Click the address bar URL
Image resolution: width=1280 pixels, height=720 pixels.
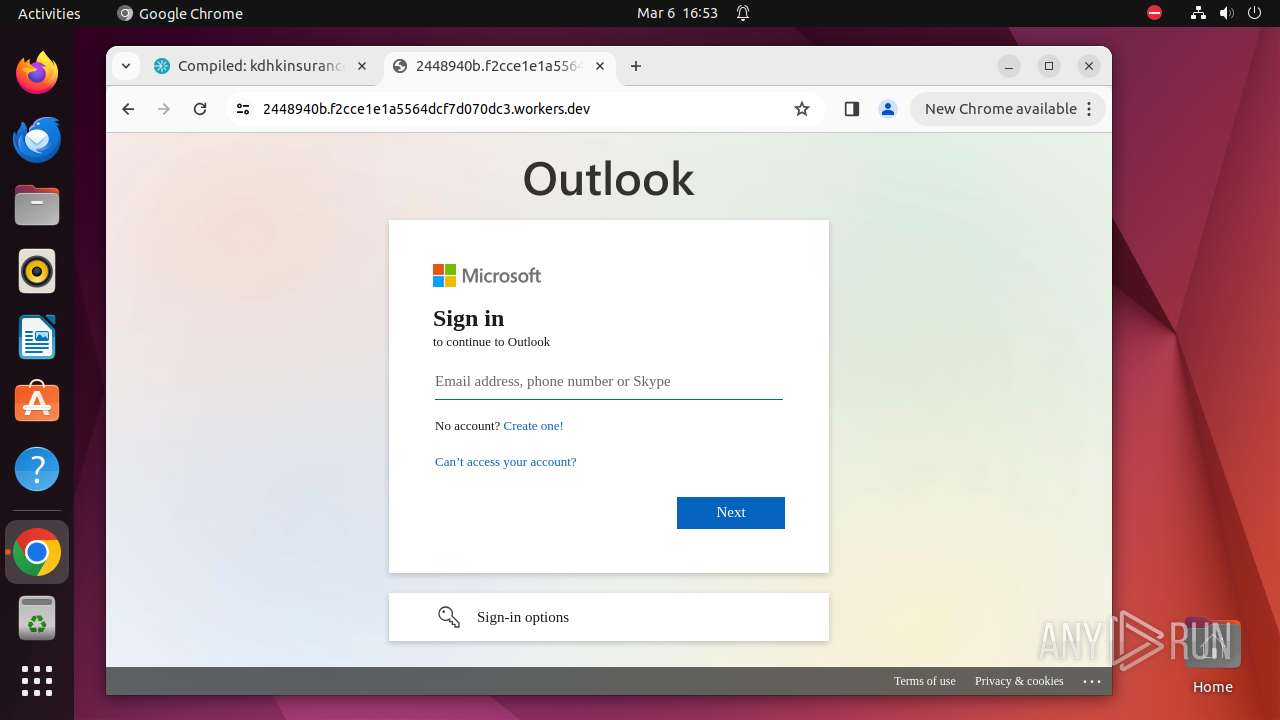[427, 109]
